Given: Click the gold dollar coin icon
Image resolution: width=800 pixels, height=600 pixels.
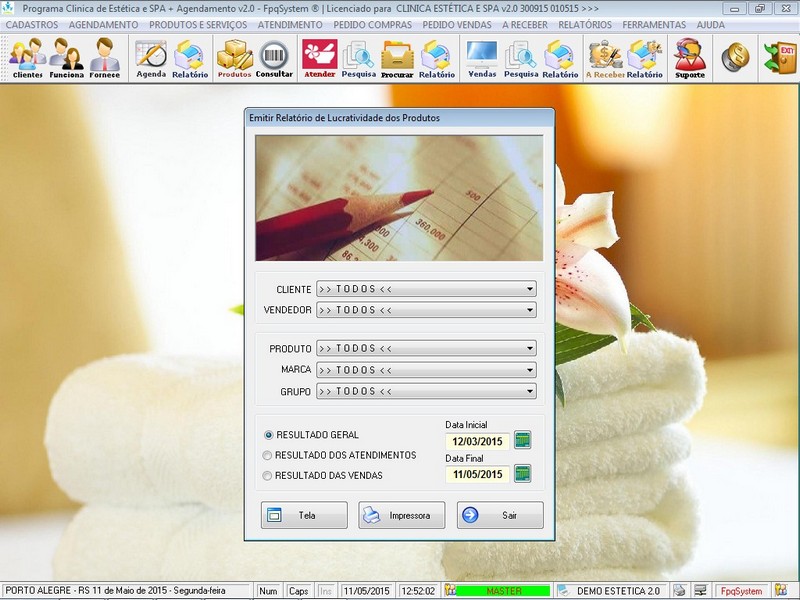Looking at the screenshot, I should coord(735,57).
